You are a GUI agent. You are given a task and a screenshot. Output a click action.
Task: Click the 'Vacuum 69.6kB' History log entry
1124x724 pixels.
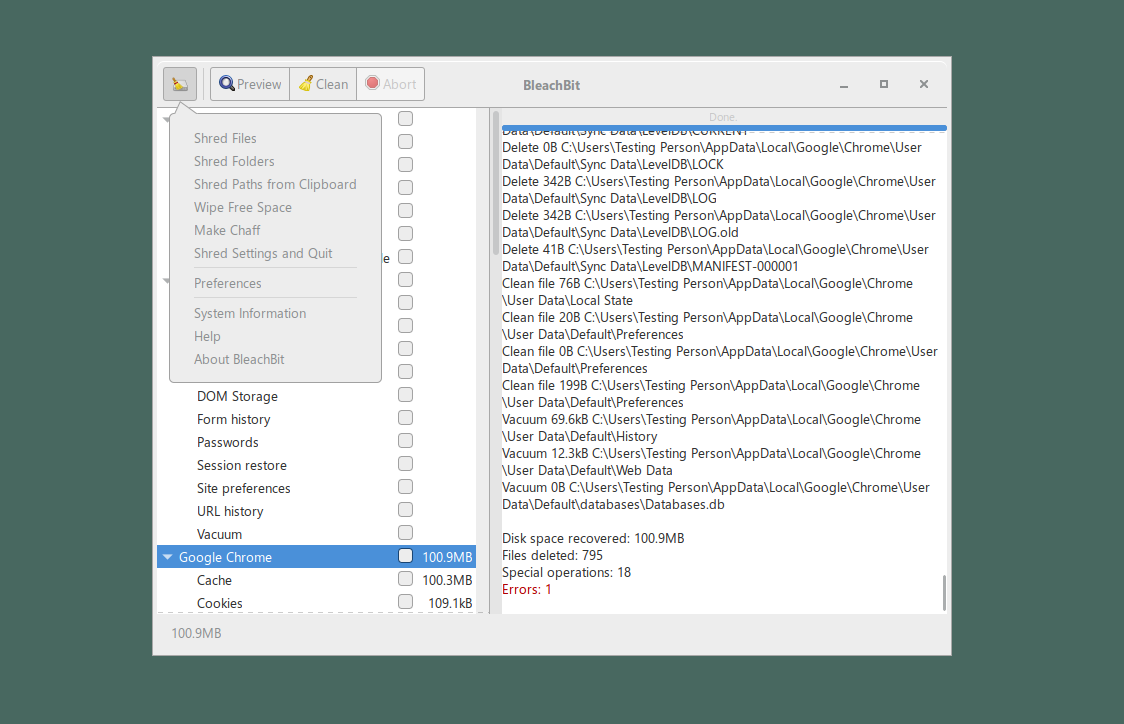click(711, 428)
